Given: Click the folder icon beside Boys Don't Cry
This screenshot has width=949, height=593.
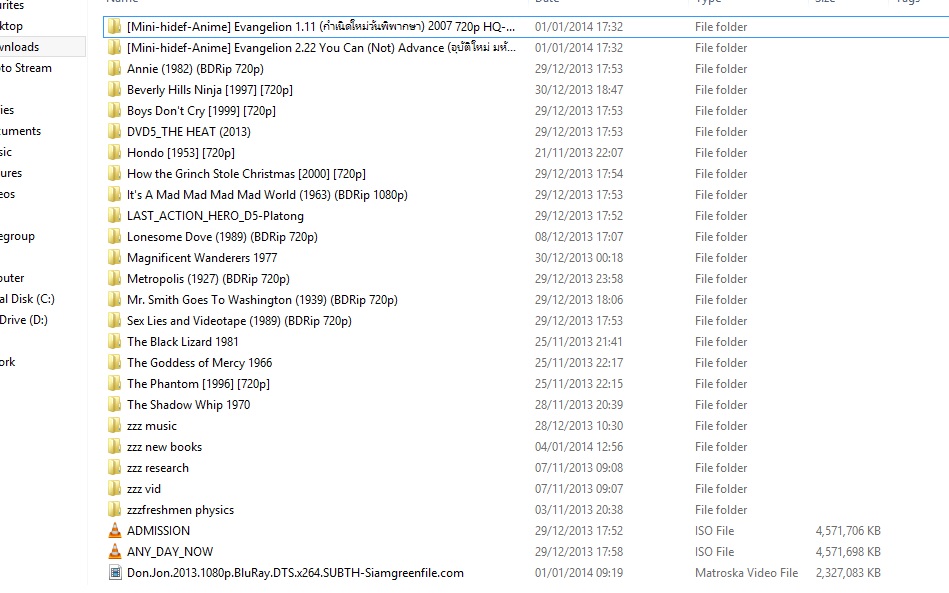Looking at the screenshot, I should pos(114,111).
